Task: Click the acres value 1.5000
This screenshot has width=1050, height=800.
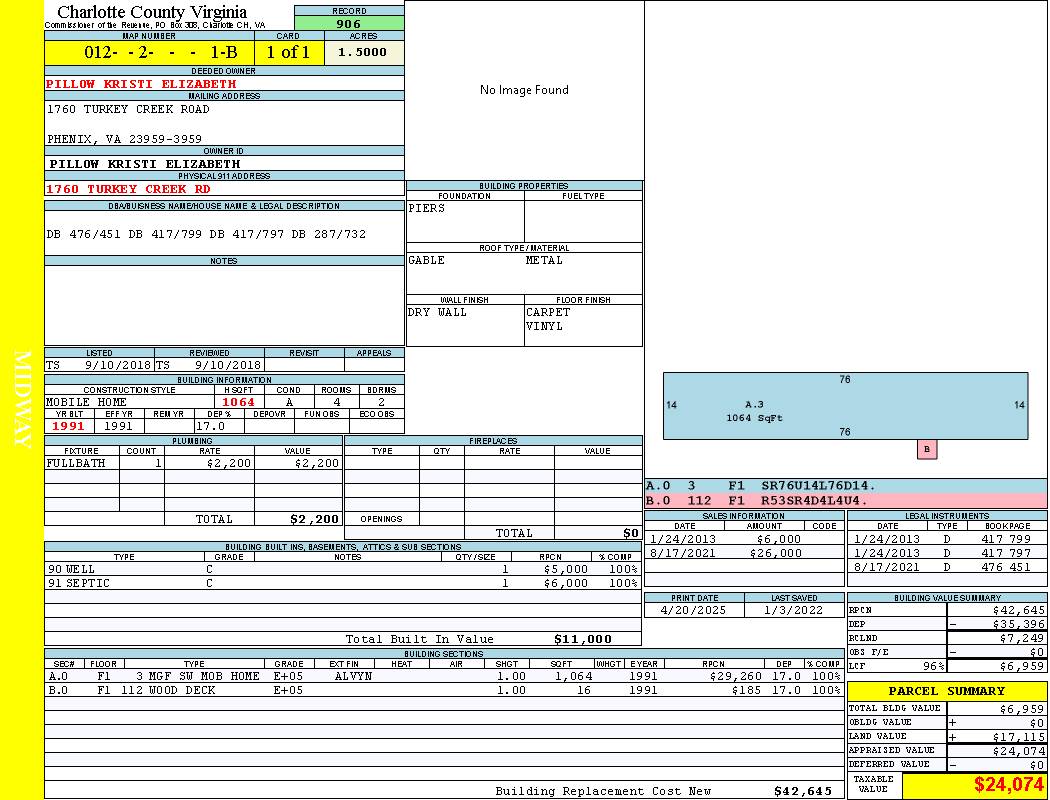Action: pyautogui.click(x=362, y=53)
